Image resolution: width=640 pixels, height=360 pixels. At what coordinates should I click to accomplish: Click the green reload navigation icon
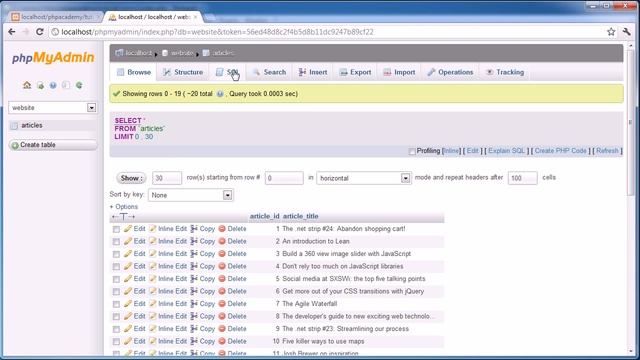79,85
